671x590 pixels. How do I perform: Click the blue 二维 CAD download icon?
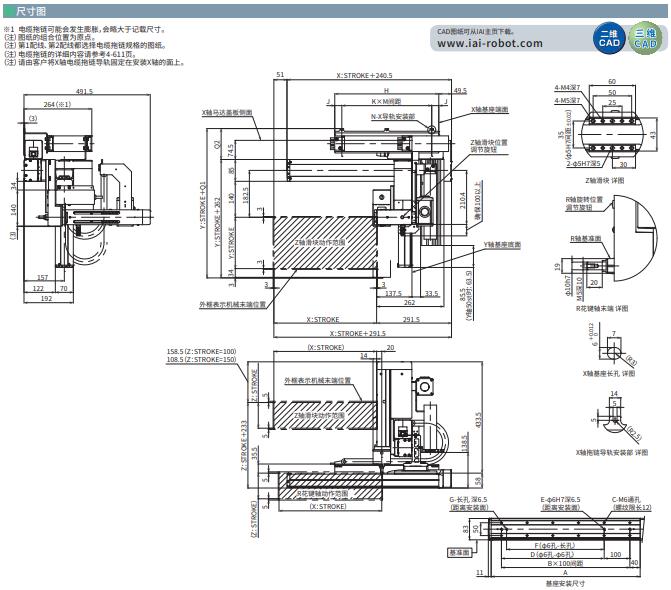click(x=610, y=40)
